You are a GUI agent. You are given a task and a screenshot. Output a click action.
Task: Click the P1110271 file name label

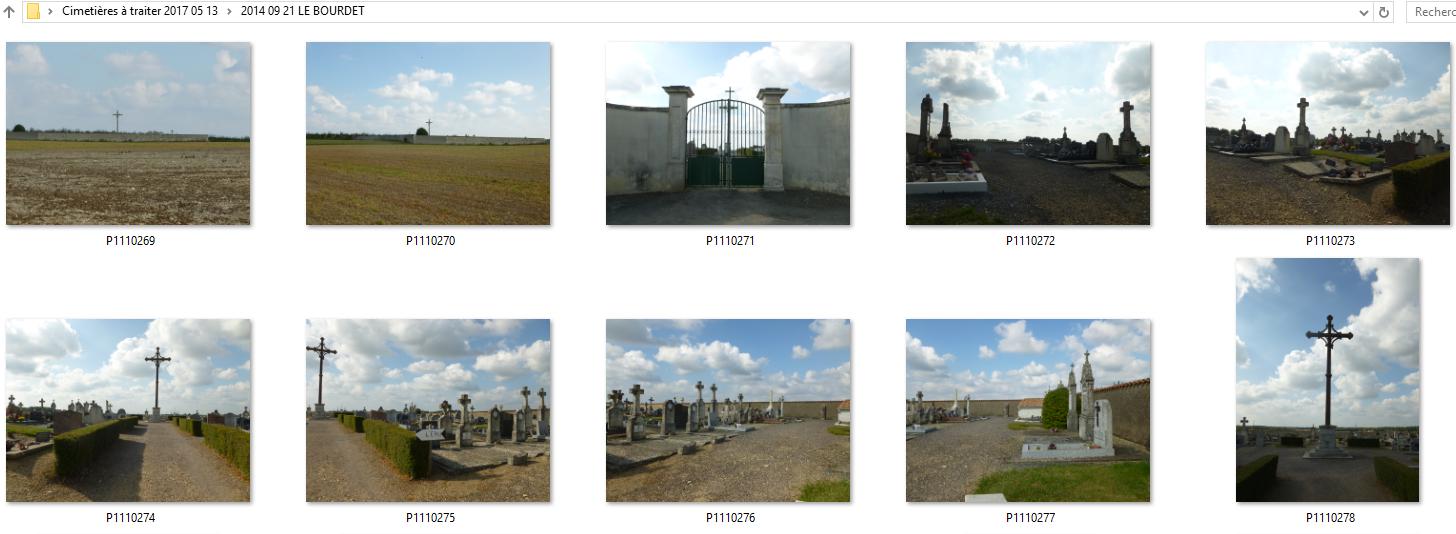click(730, 241)
